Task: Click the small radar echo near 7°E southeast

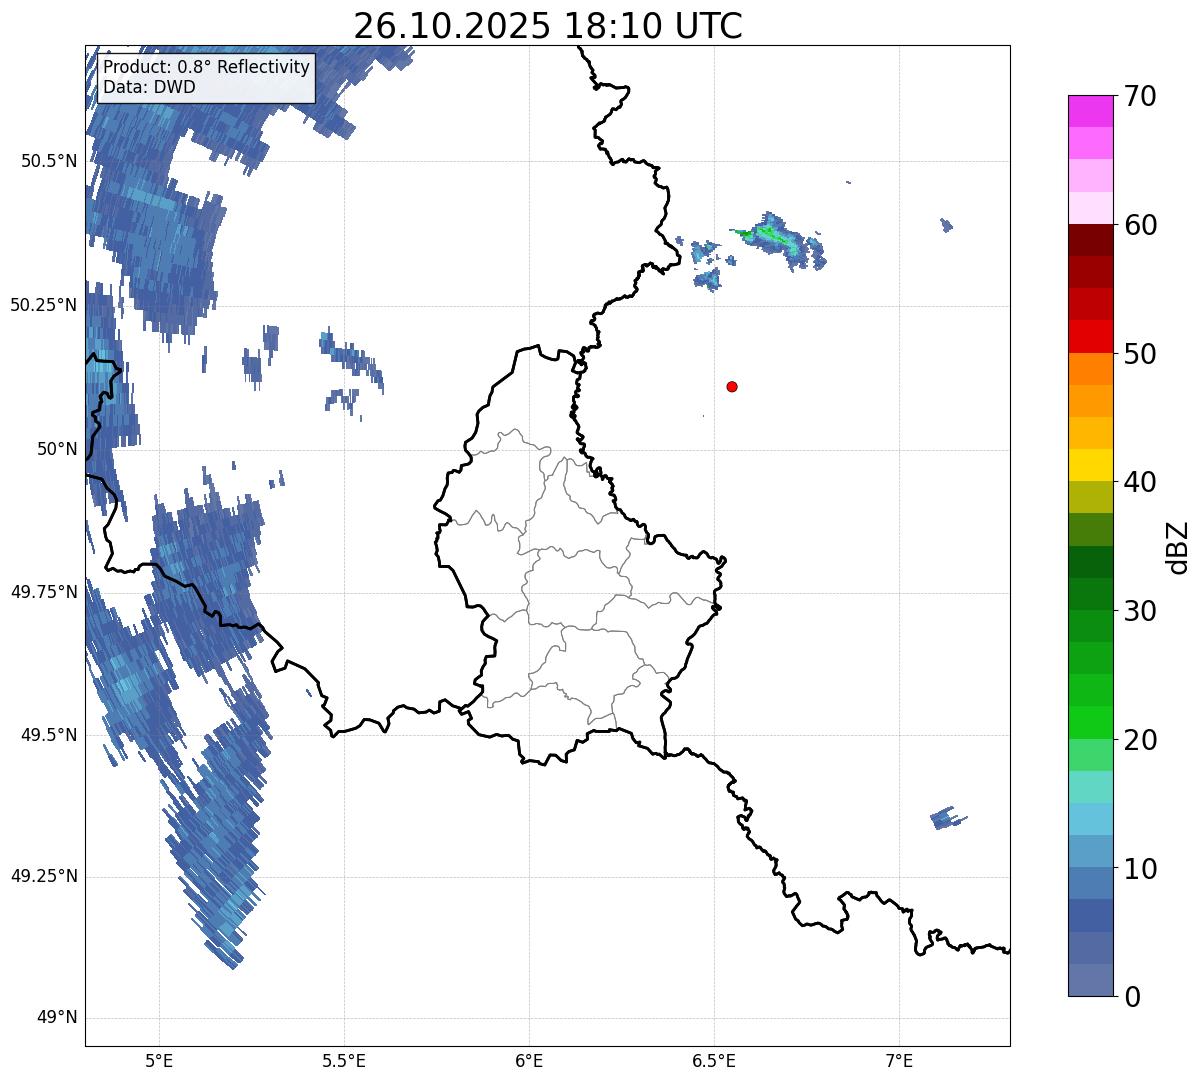Action: [946, 818]
